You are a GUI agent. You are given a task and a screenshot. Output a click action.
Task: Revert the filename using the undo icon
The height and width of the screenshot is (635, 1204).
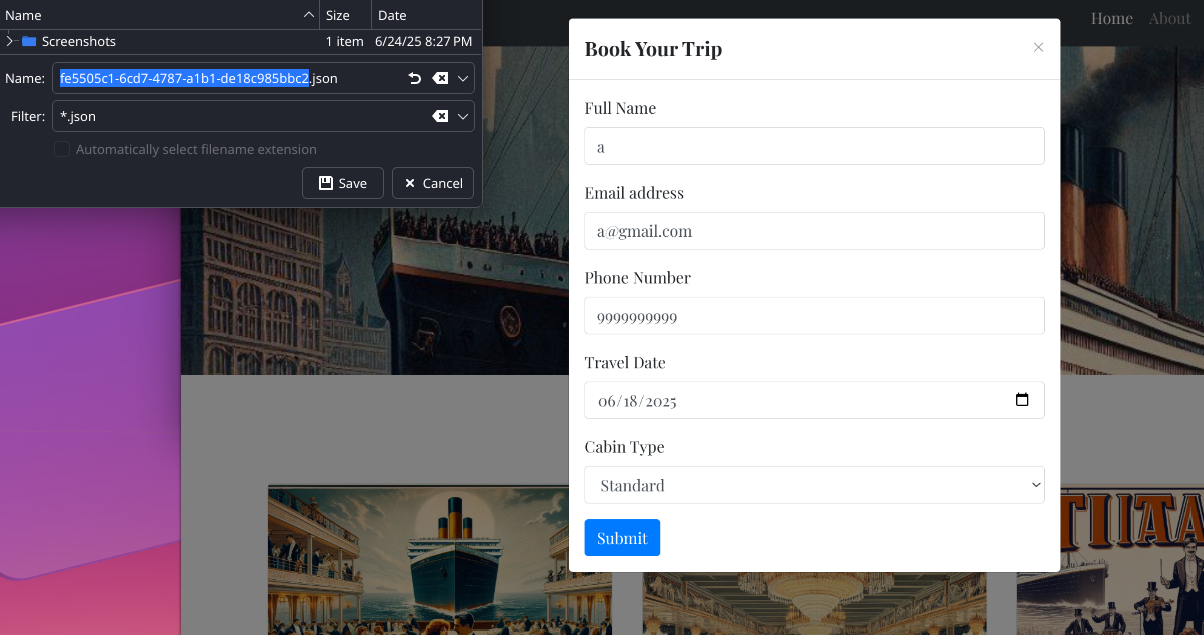(415, 78)
